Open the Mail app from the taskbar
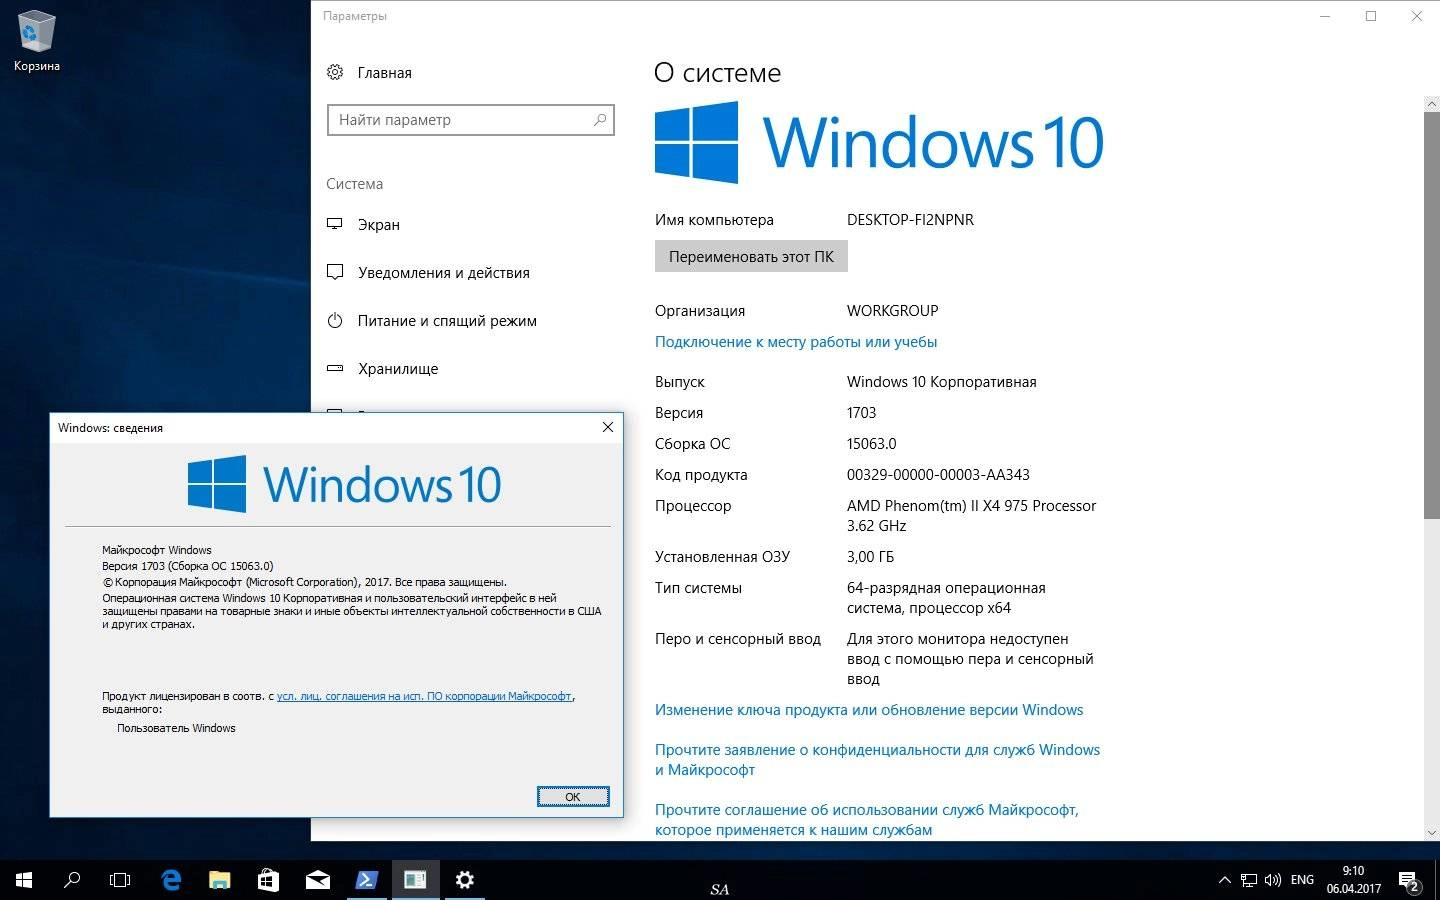This screenshot has width=1440, height=900. (x=317, y=880)
